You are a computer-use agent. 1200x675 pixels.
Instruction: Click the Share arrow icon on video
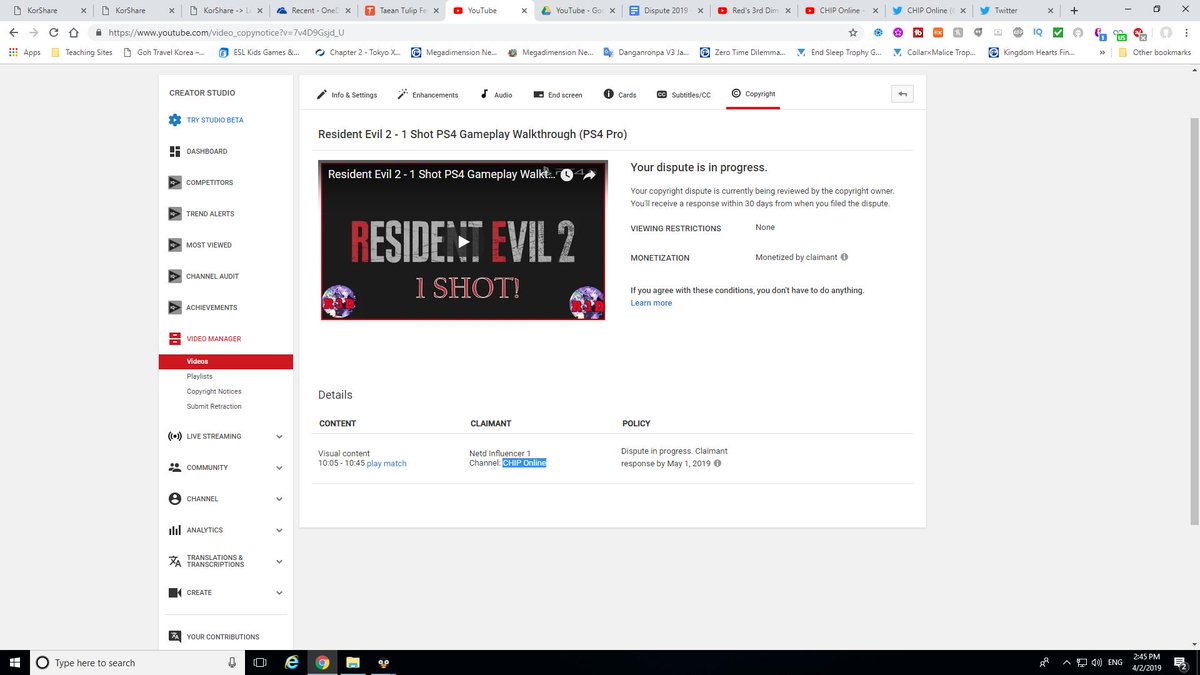pos(590,175)
